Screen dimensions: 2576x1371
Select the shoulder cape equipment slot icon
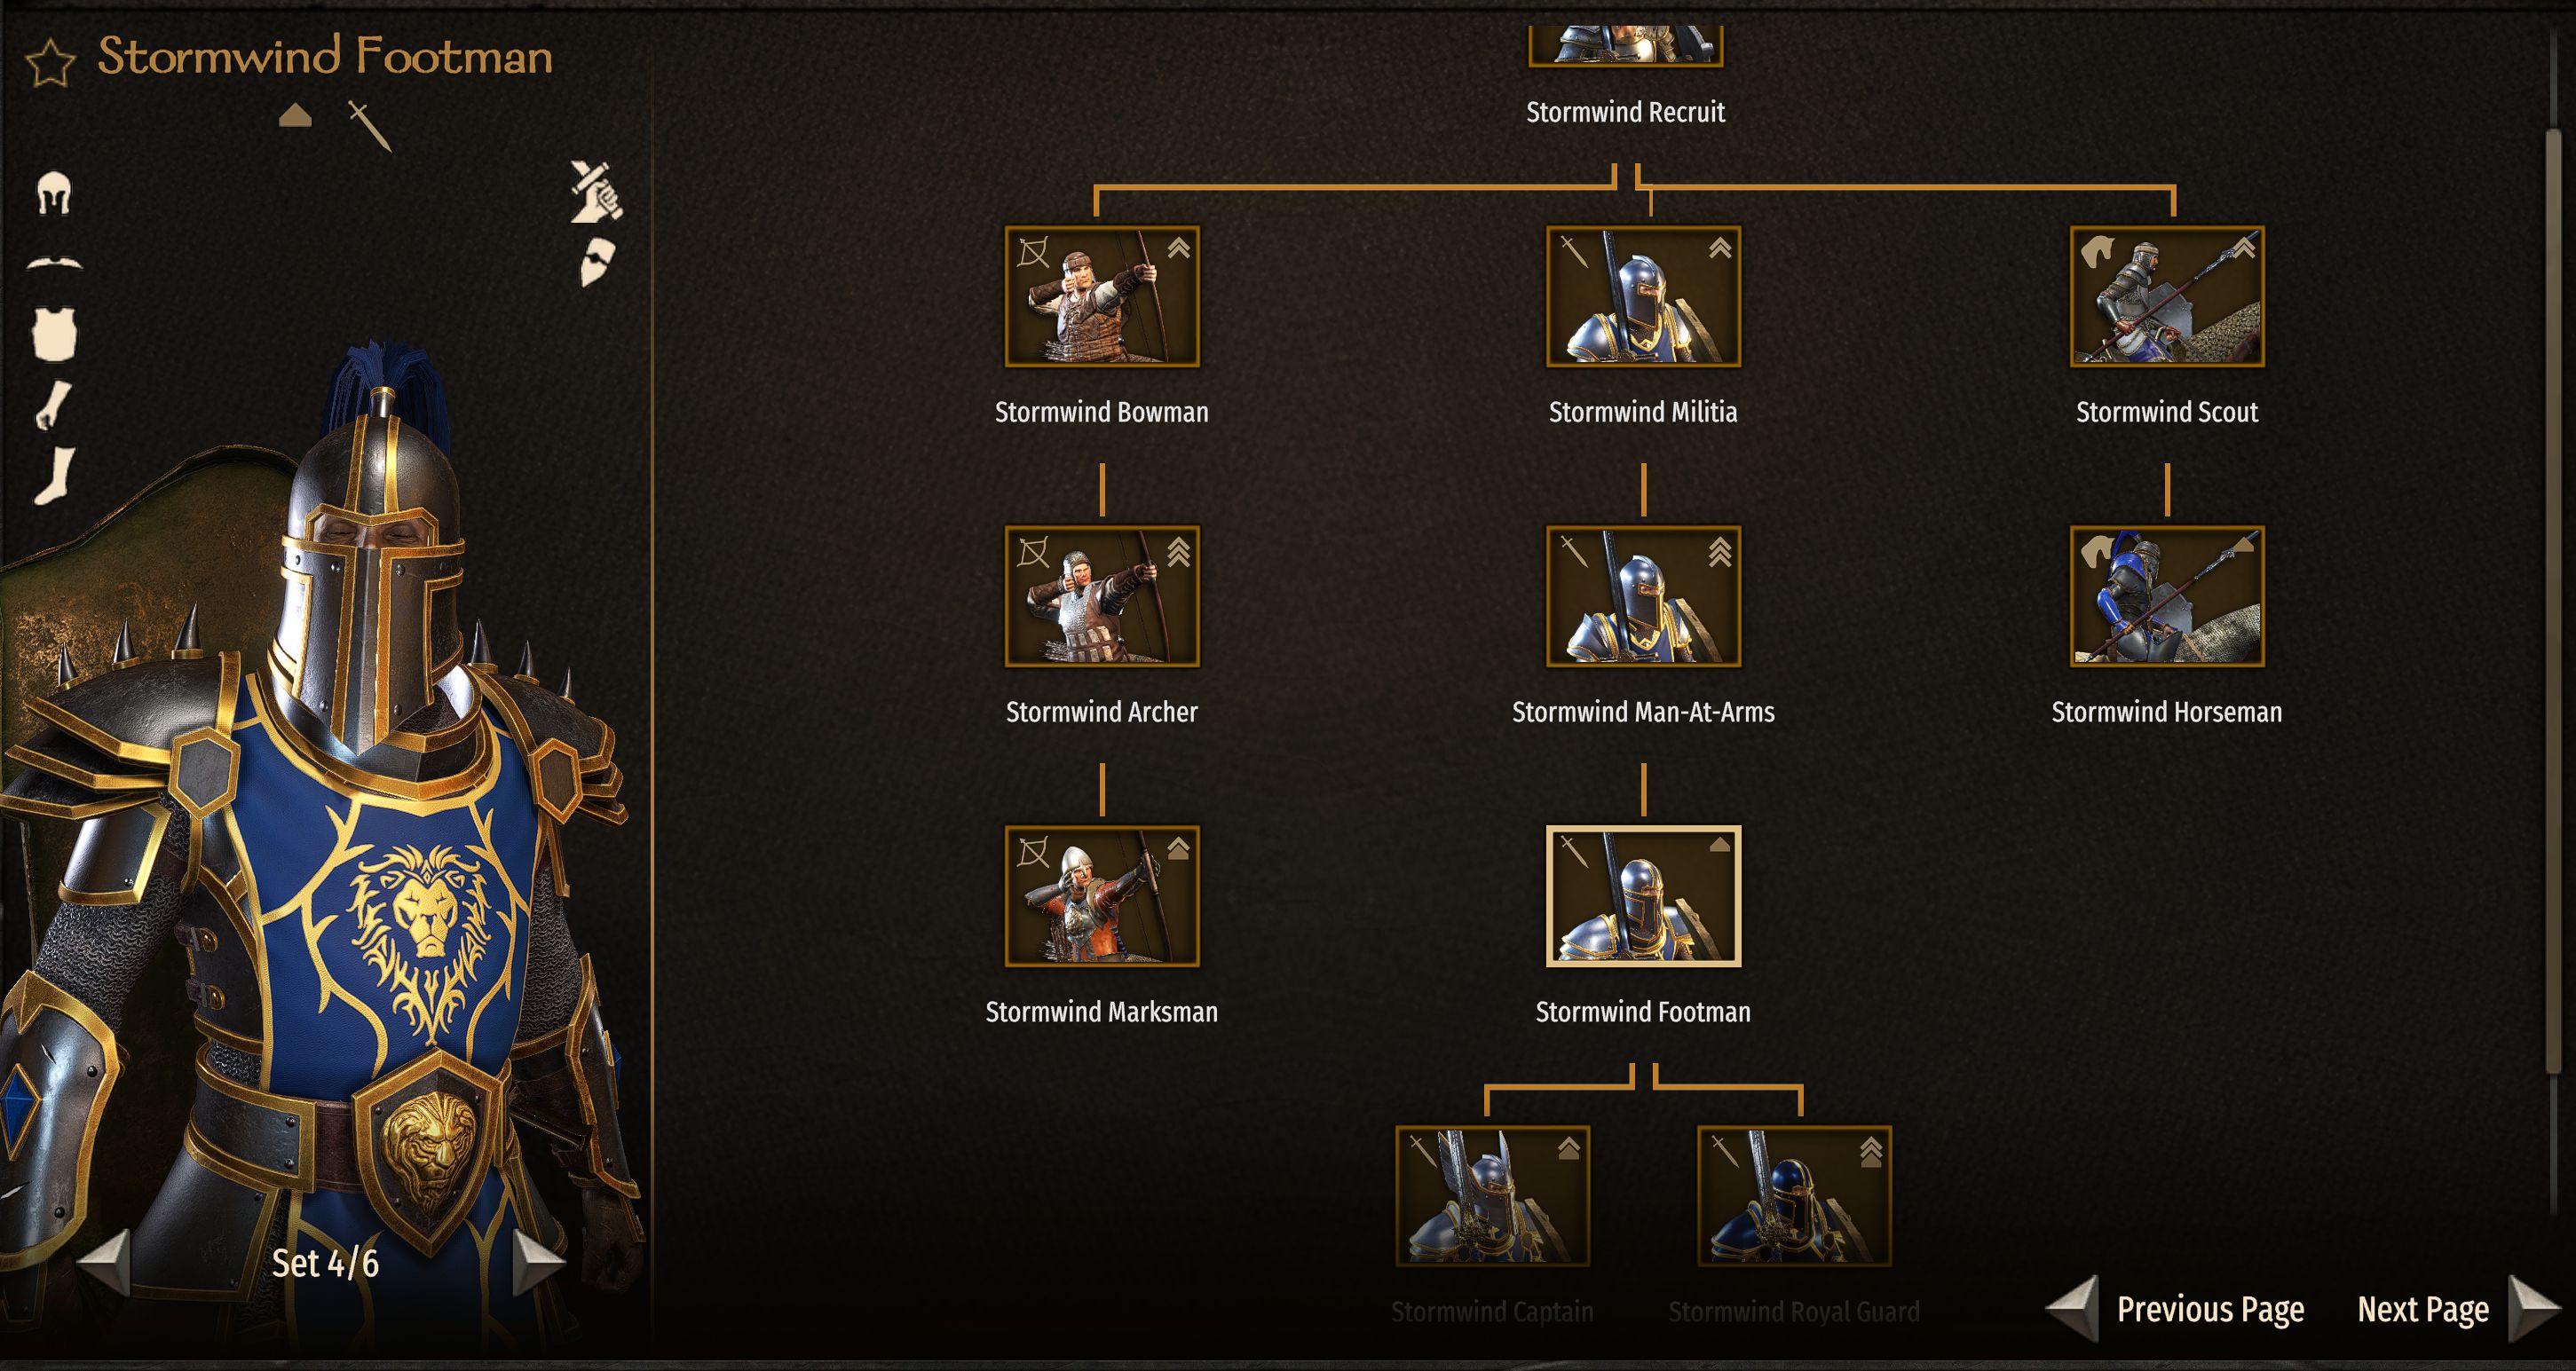coord(54,262)
